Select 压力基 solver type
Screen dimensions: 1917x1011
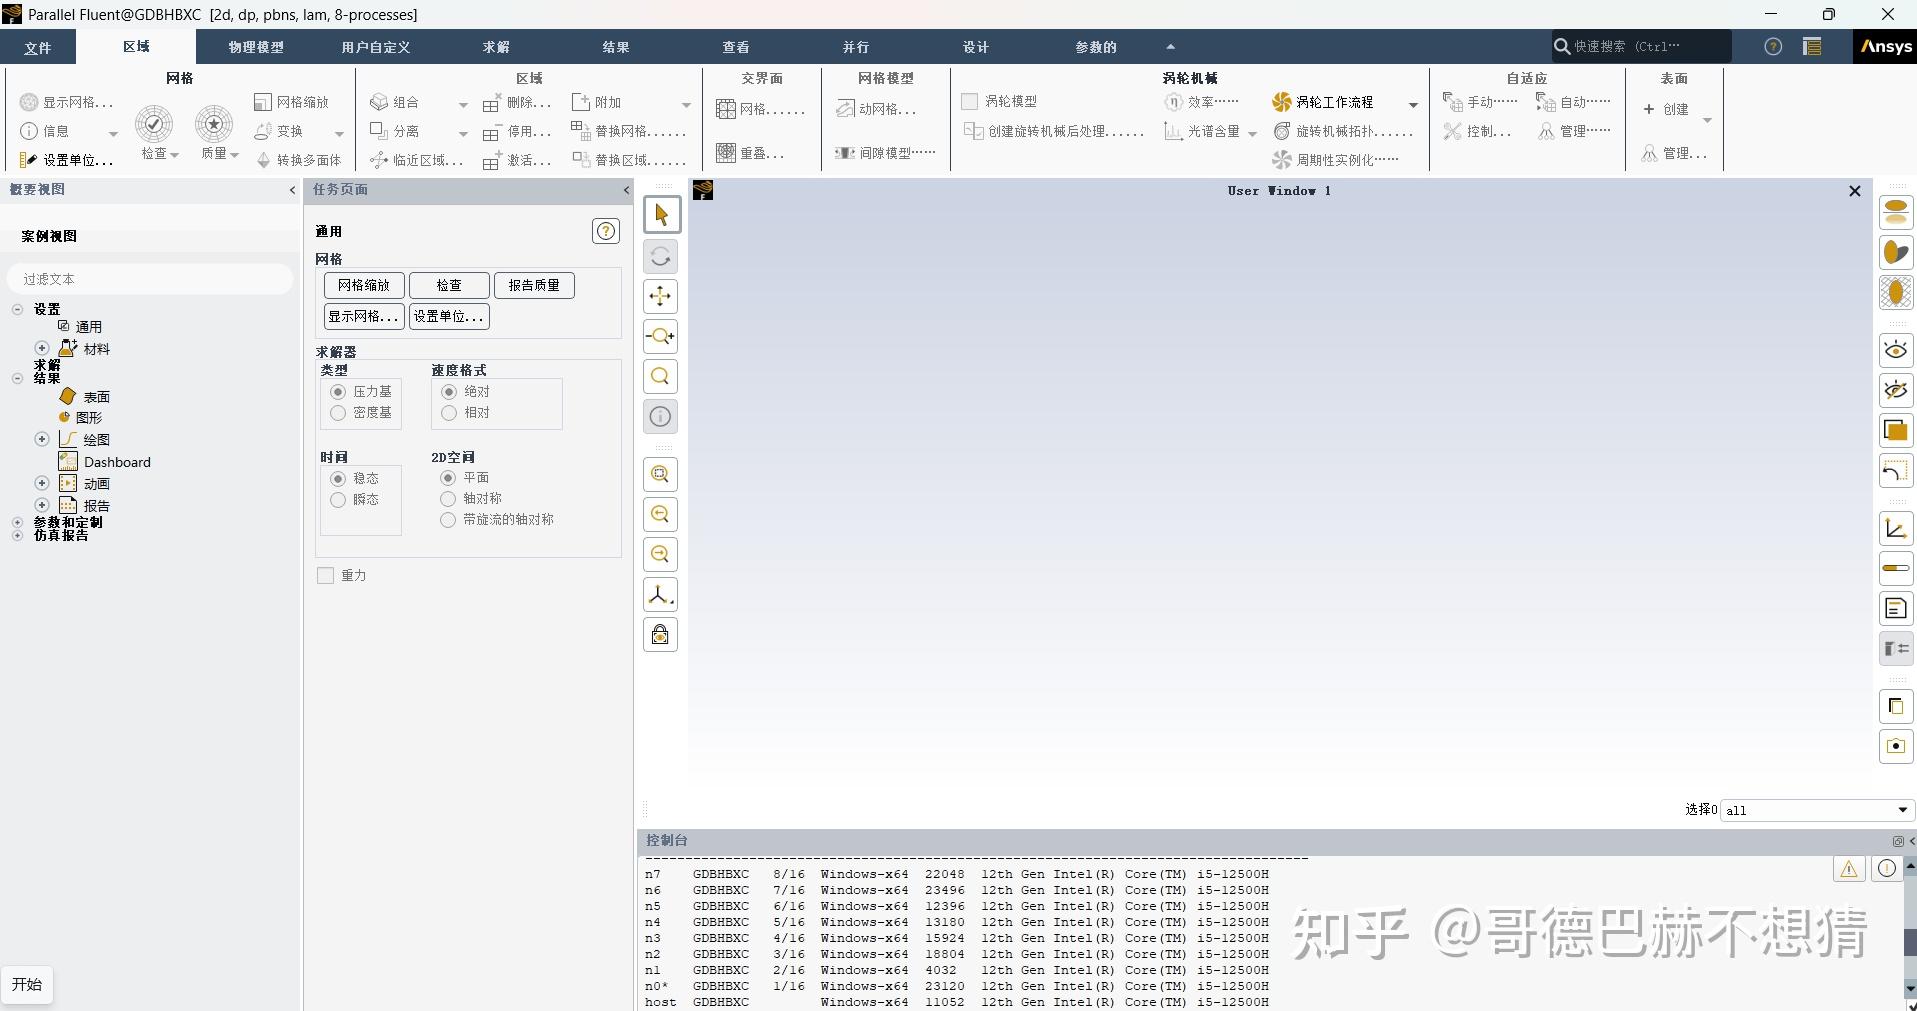(x=338, y=392)
